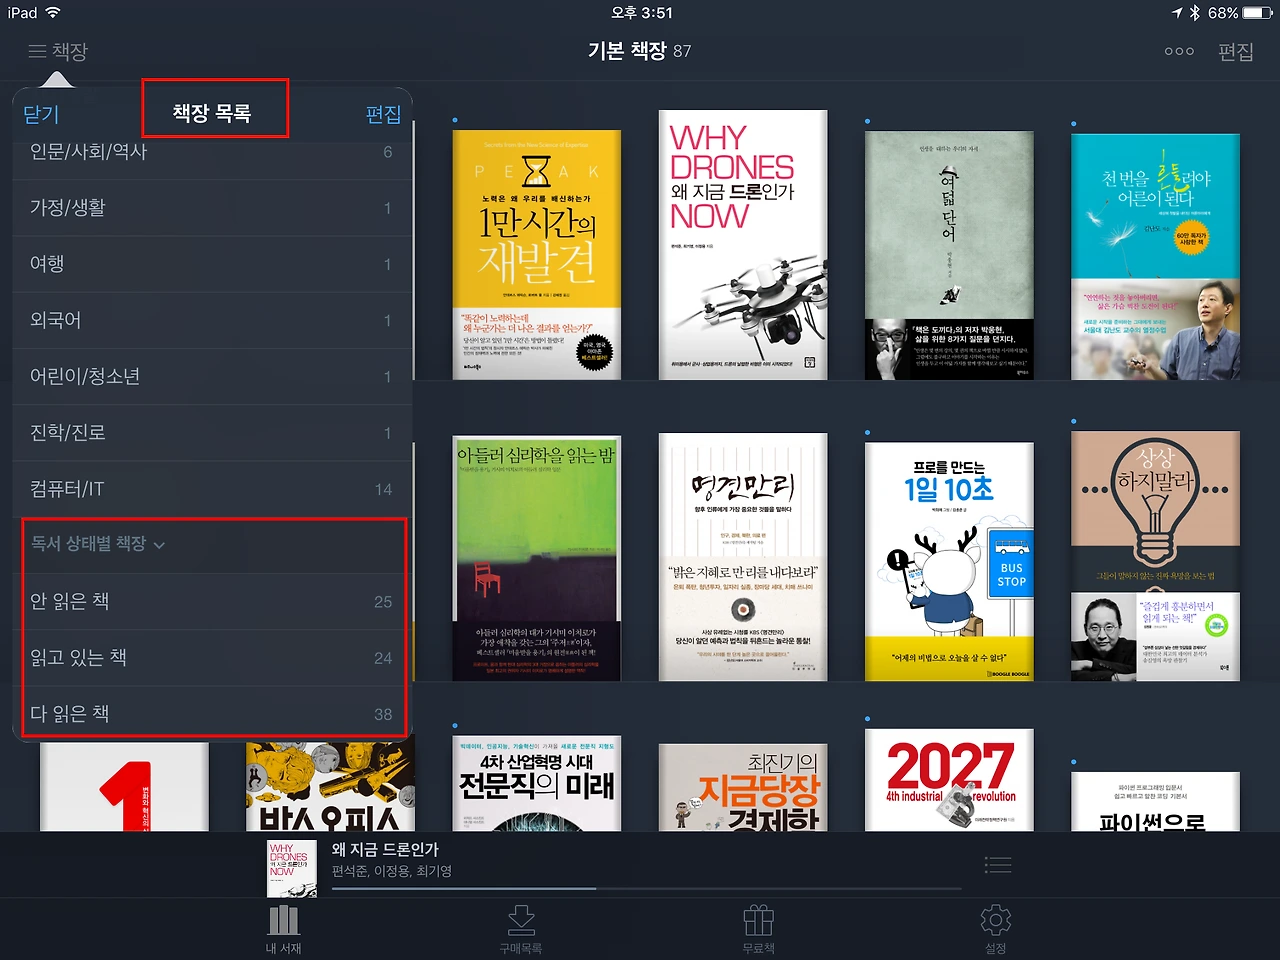Open the WHY DRONES NOW book cover
This screenshot has width=1280, height=960.
(x=743, y=245)
